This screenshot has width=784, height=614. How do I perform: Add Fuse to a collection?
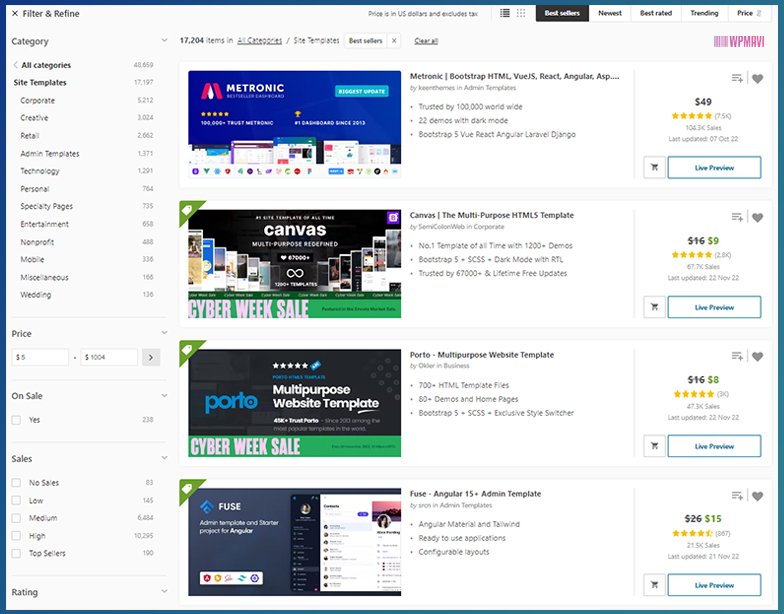tap(736, 496)
